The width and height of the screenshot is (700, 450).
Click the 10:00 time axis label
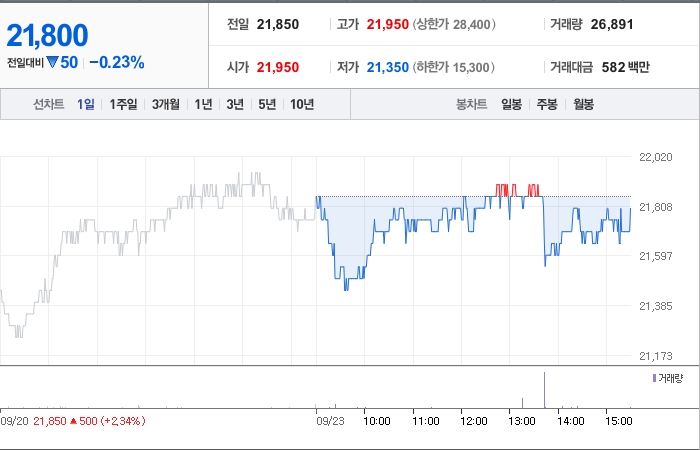tap(377, 421)
